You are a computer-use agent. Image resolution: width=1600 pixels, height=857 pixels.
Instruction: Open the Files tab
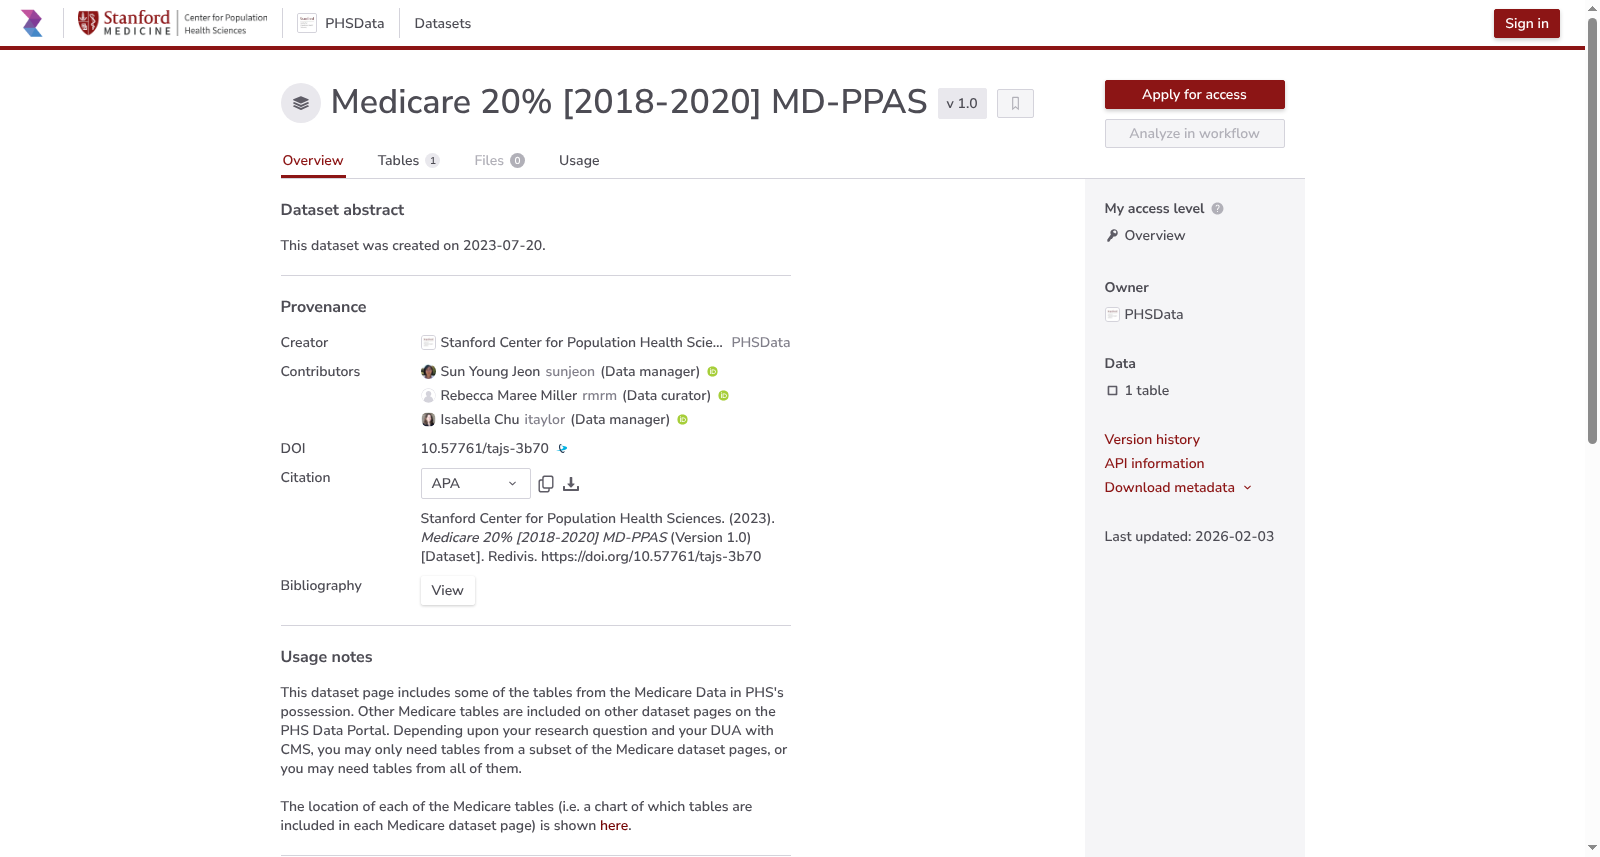(499, 161)
